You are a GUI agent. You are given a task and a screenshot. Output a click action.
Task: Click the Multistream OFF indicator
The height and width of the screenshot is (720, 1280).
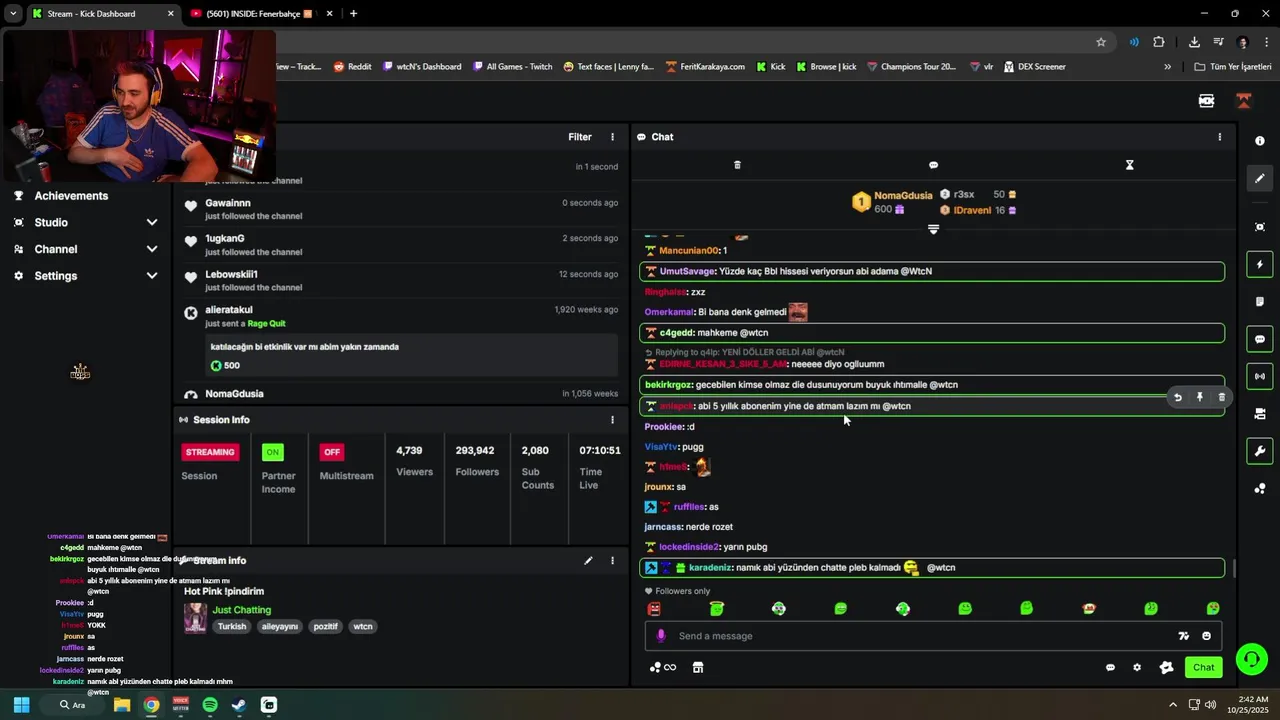[x=331, y=452]
